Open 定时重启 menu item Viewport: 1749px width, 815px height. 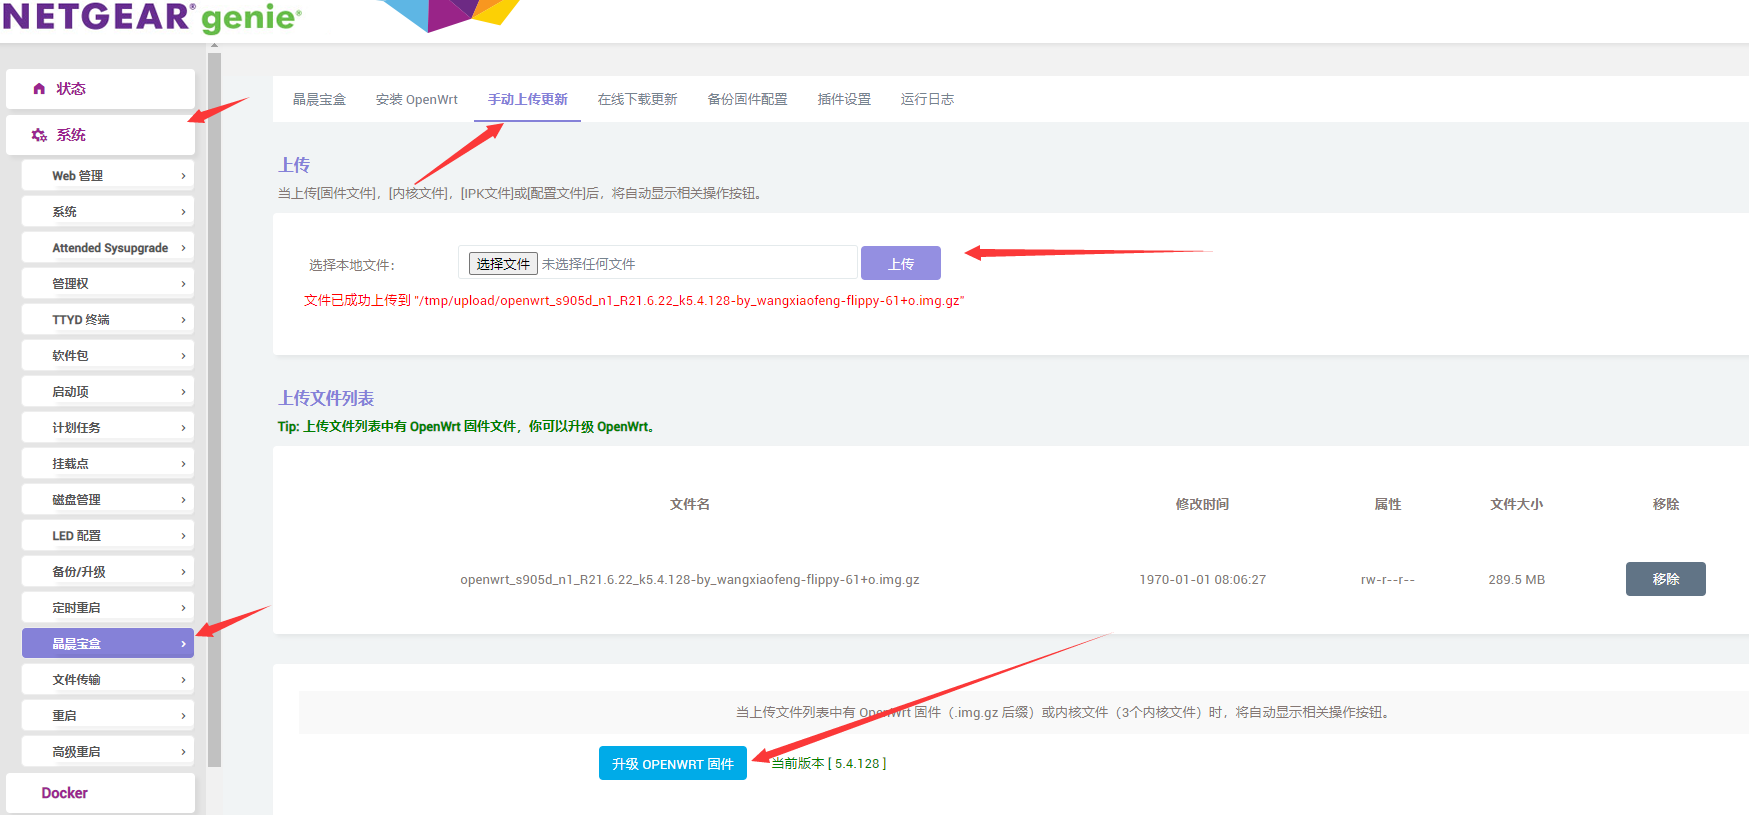108,607
